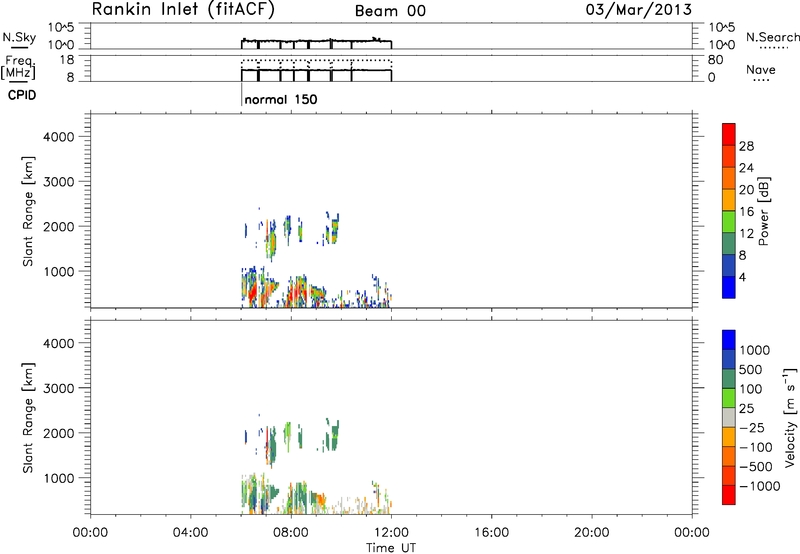Click the "Power [dB]" colorbar title
Screen dimensions: 800x554
(x=763, y=211)
